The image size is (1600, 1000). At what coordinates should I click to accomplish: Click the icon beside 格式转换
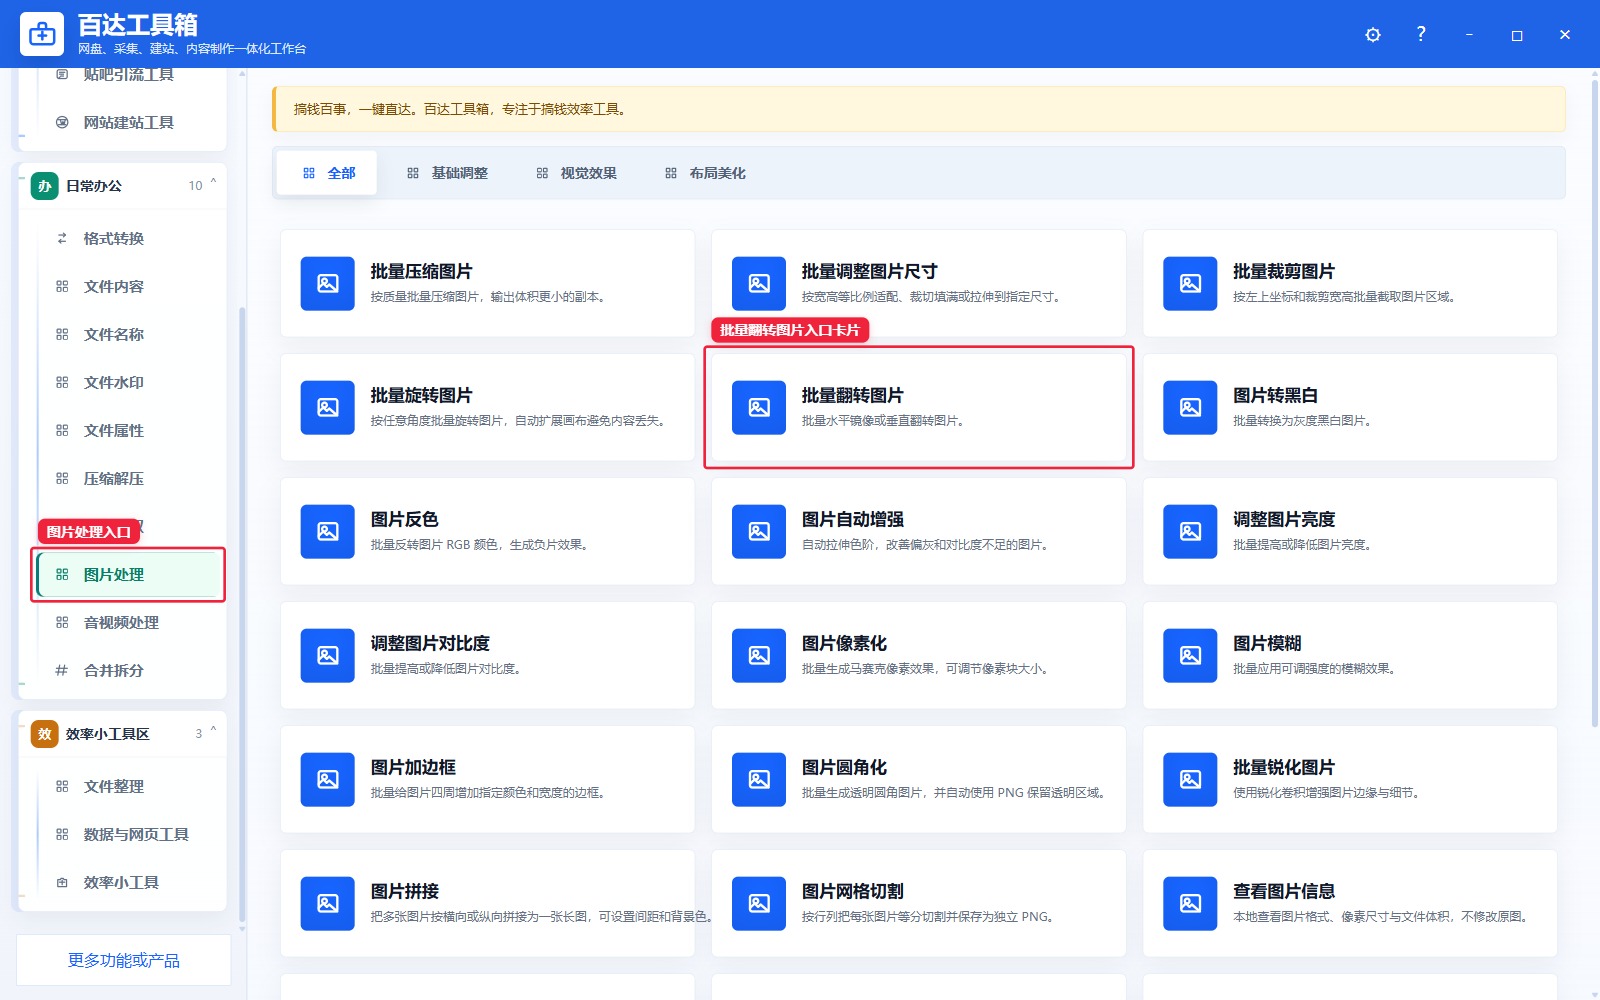pos(62,238)
